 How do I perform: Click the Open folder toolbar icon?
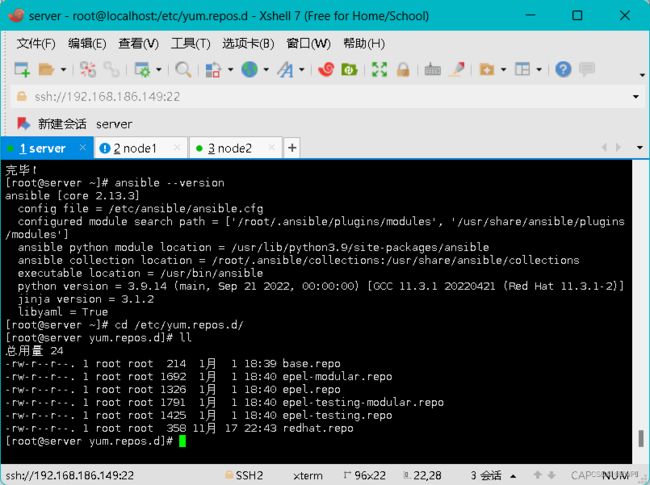(x=46, y=70)
